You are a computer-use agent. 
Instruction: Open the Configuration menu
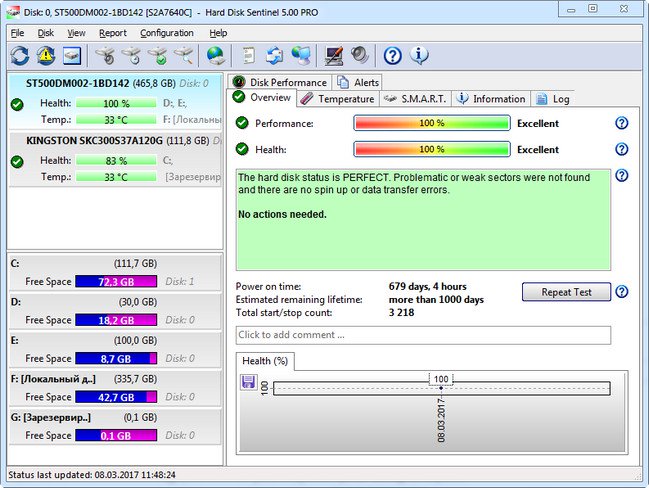167,33
